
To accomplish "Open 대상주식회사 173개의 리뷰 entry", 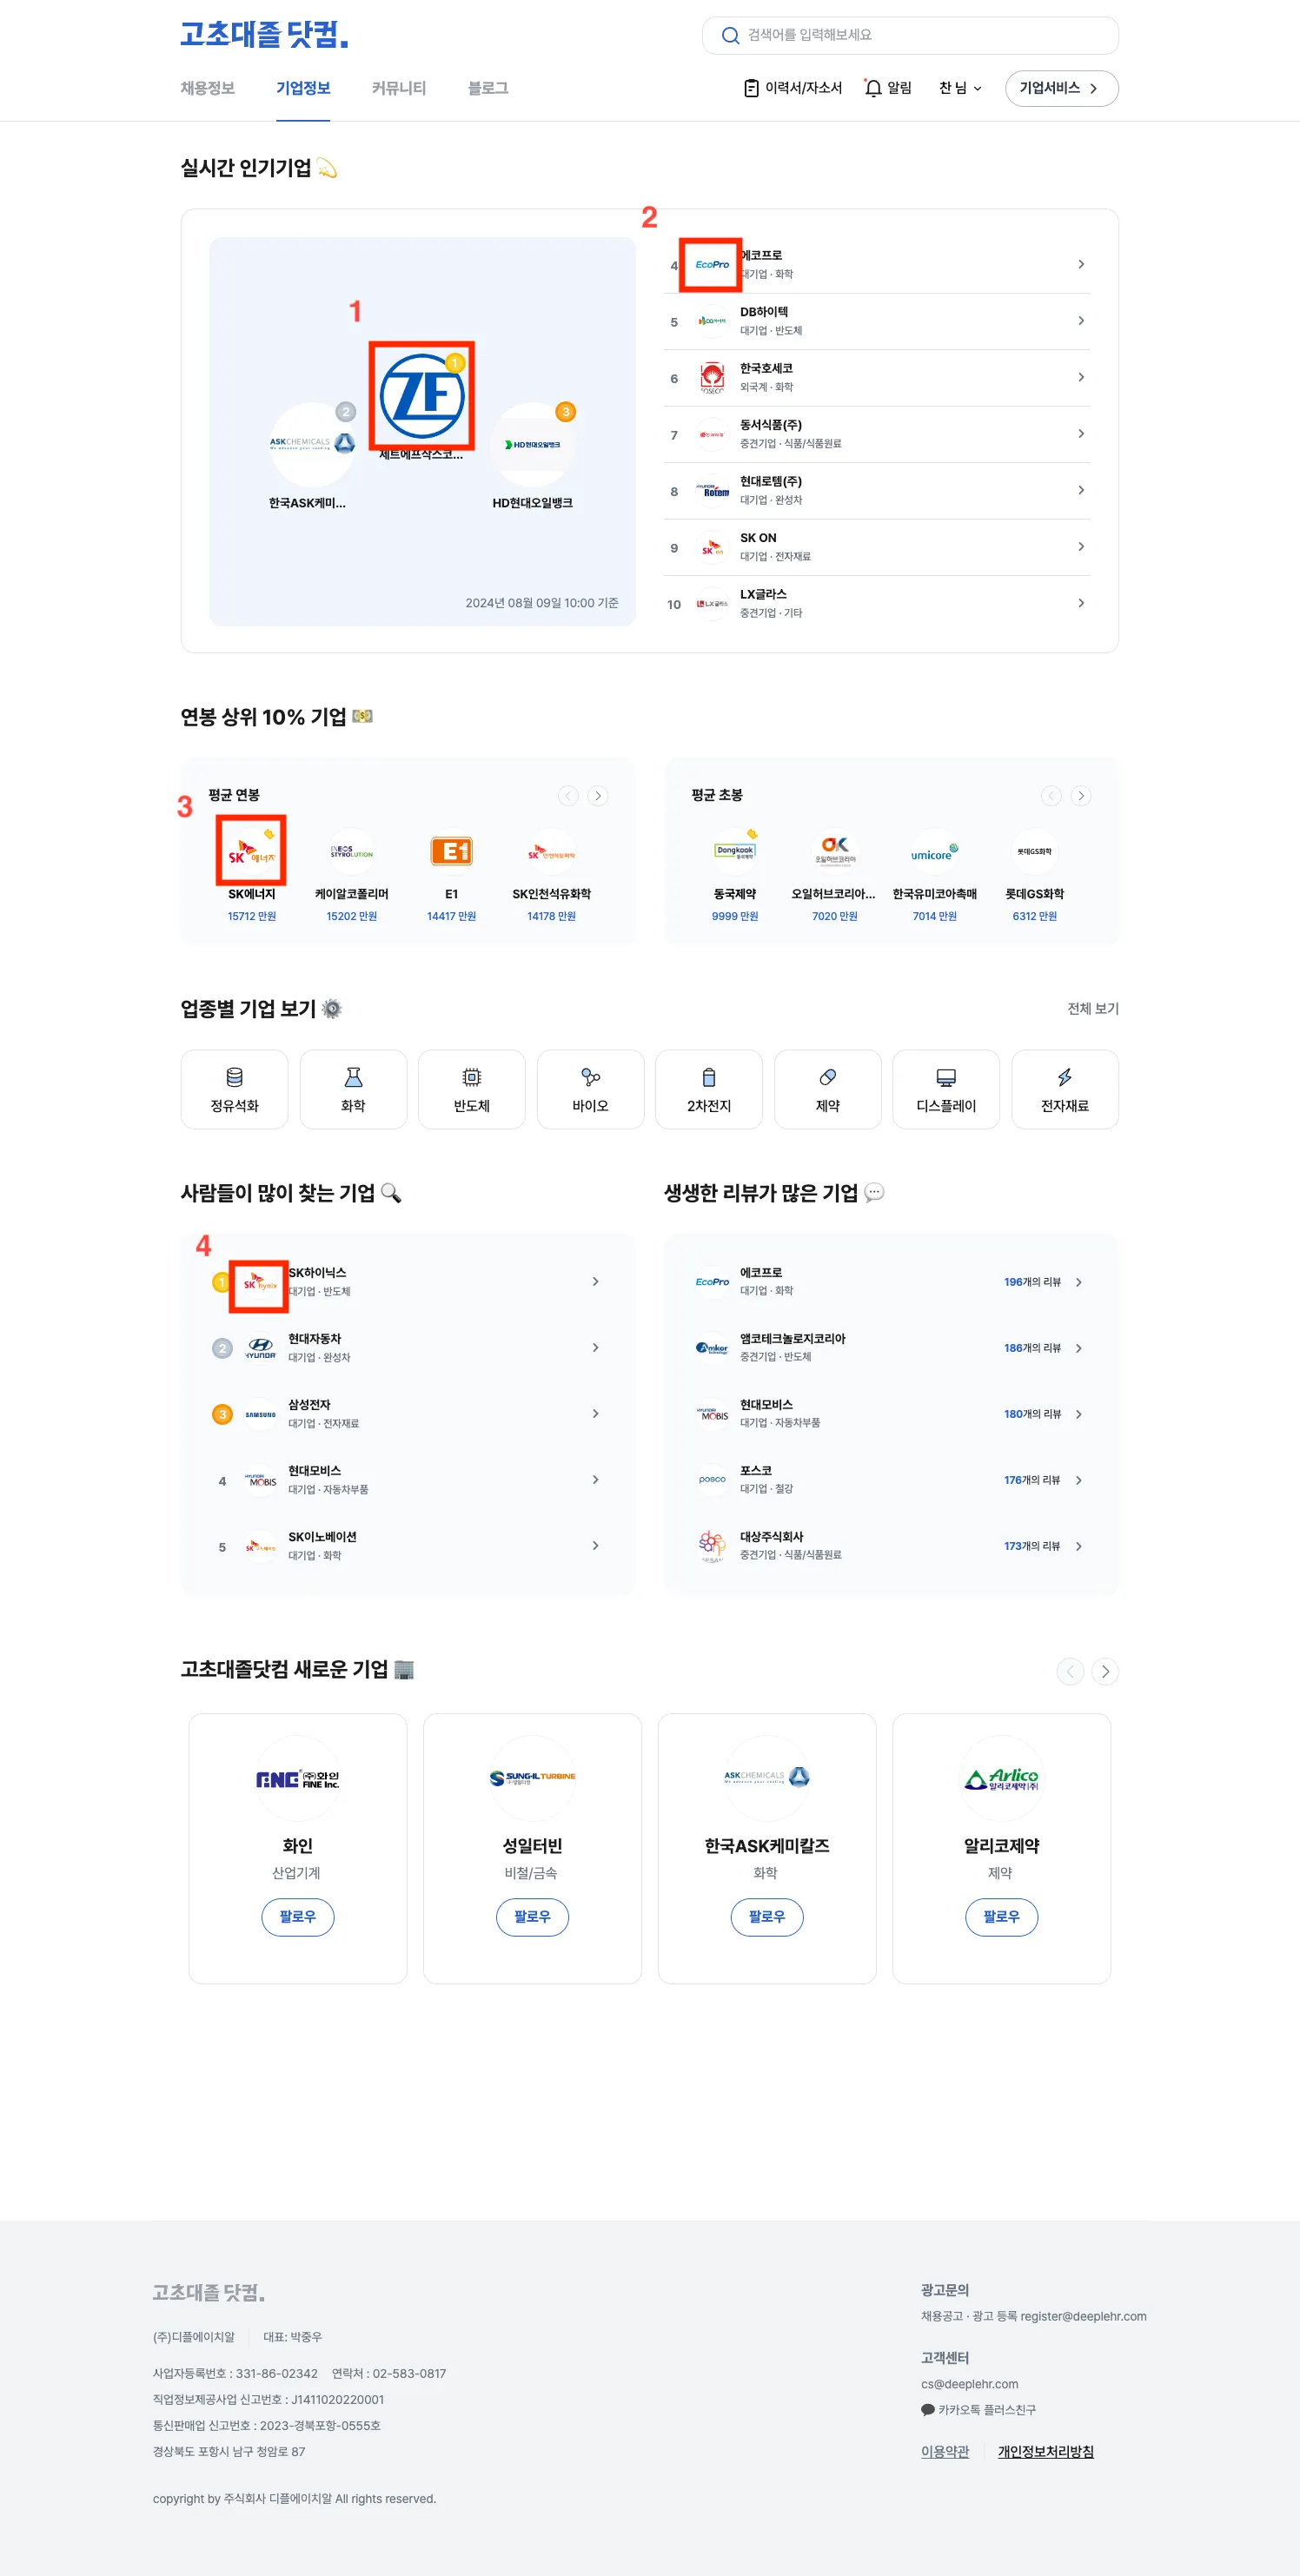I will point(890,1546).
